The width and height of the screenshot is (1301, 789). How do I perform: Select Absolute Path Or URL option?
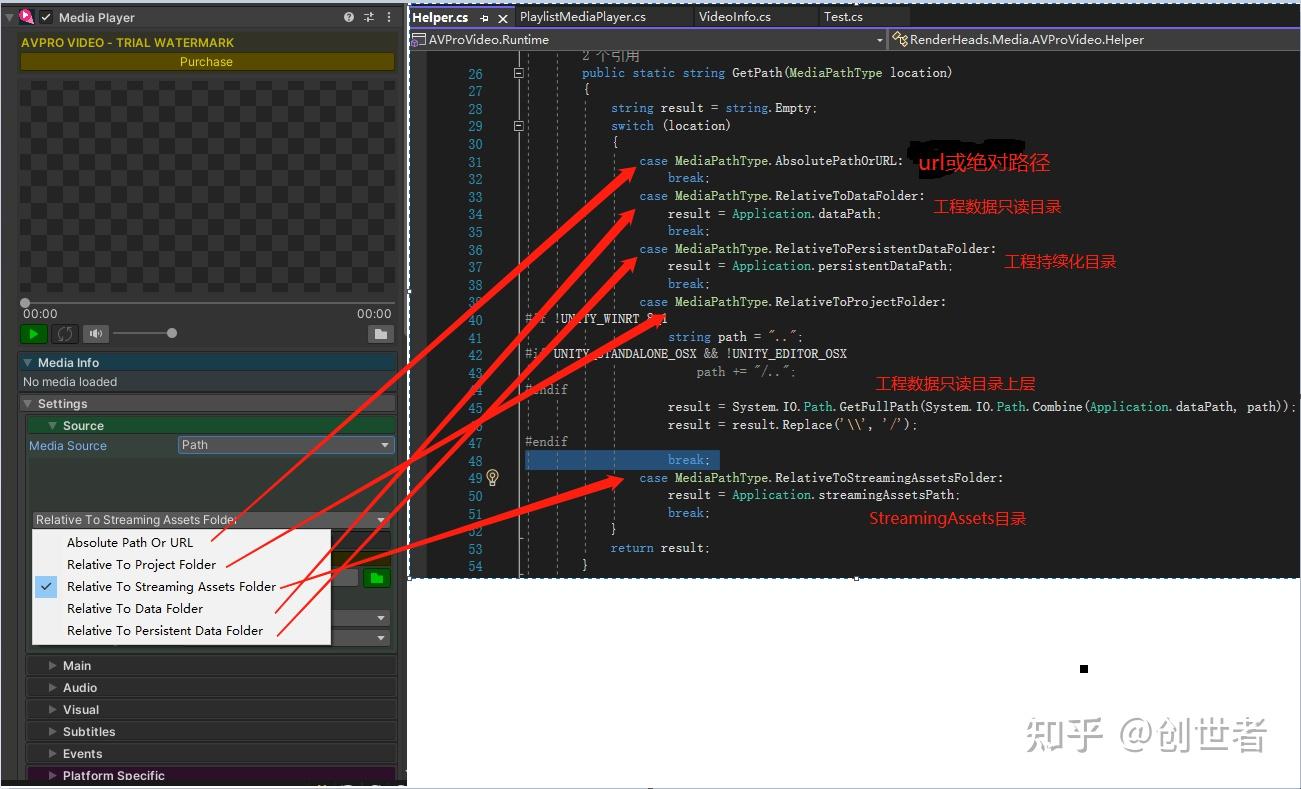pos(128,542)
